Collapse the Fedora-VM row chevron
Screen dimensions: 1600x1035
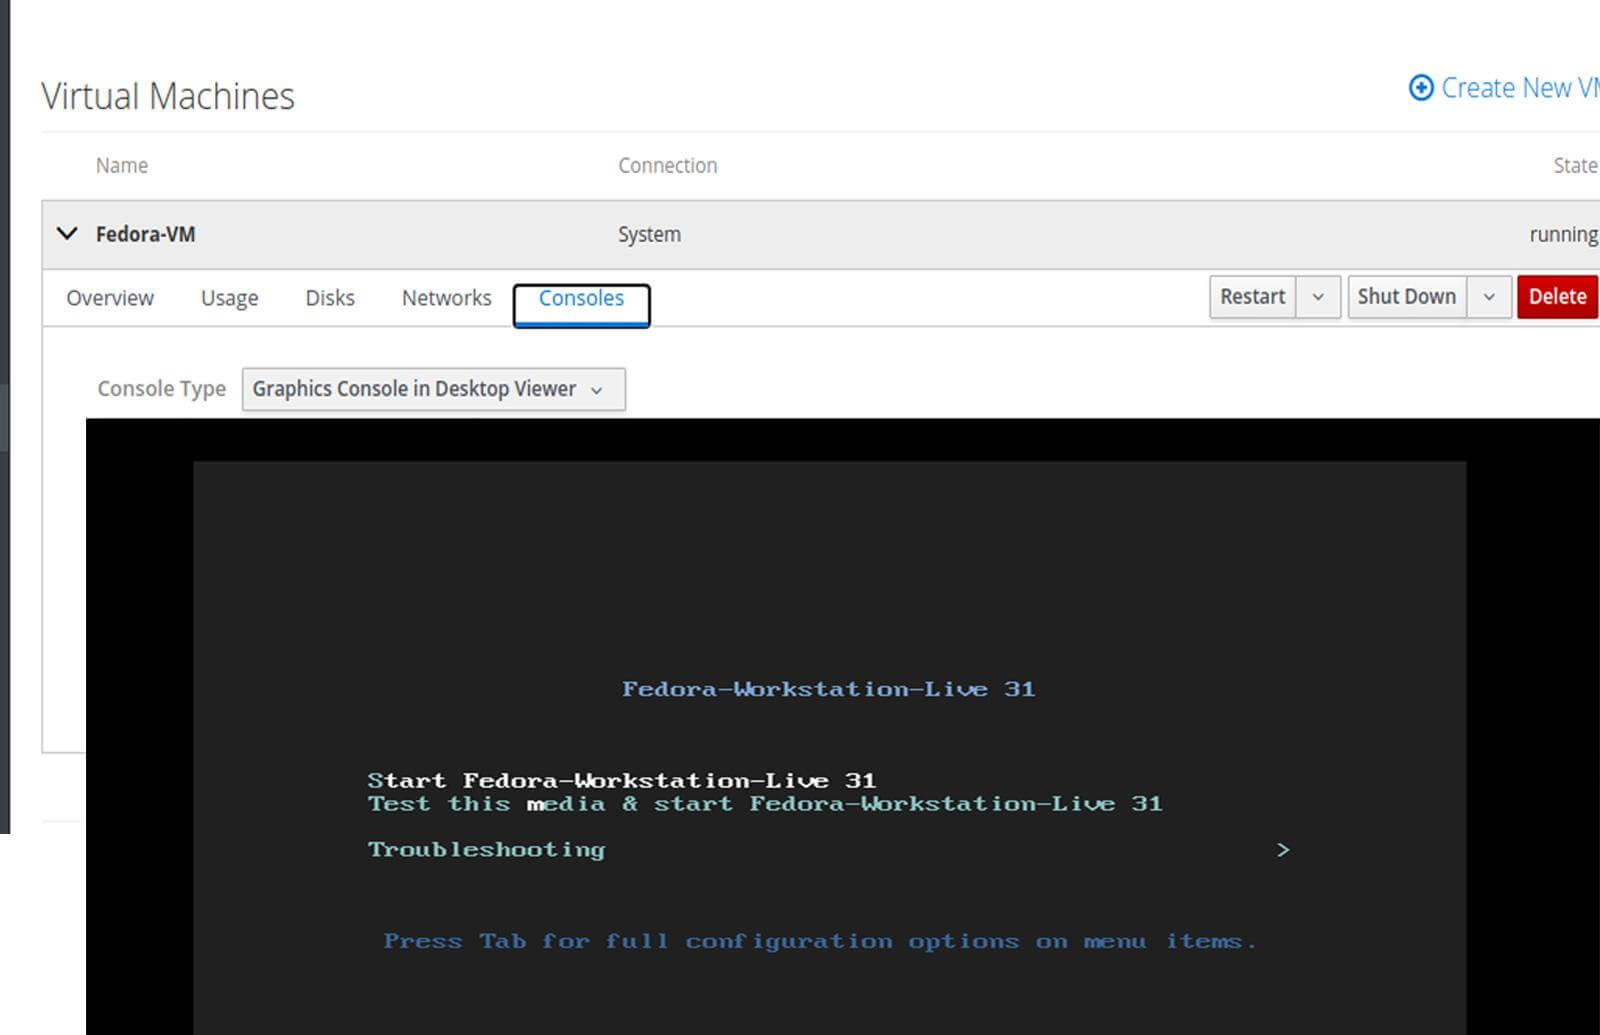67,233
